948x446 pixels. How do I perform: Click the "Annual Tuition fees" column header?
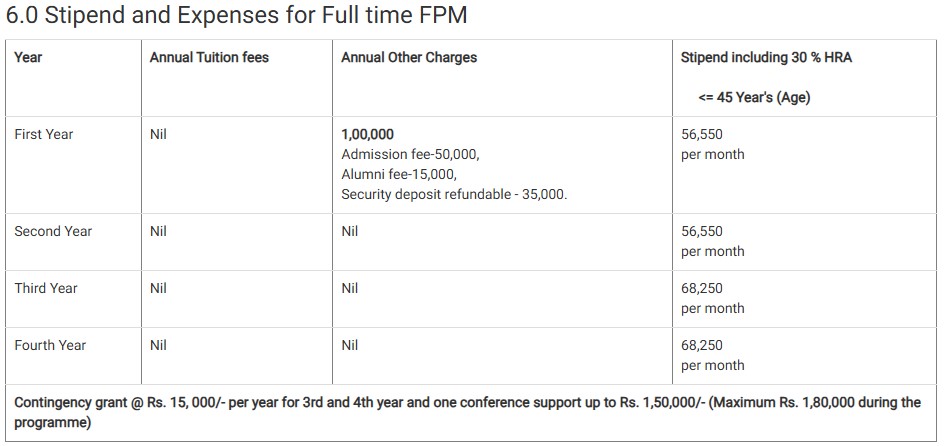tap(209, 57)
